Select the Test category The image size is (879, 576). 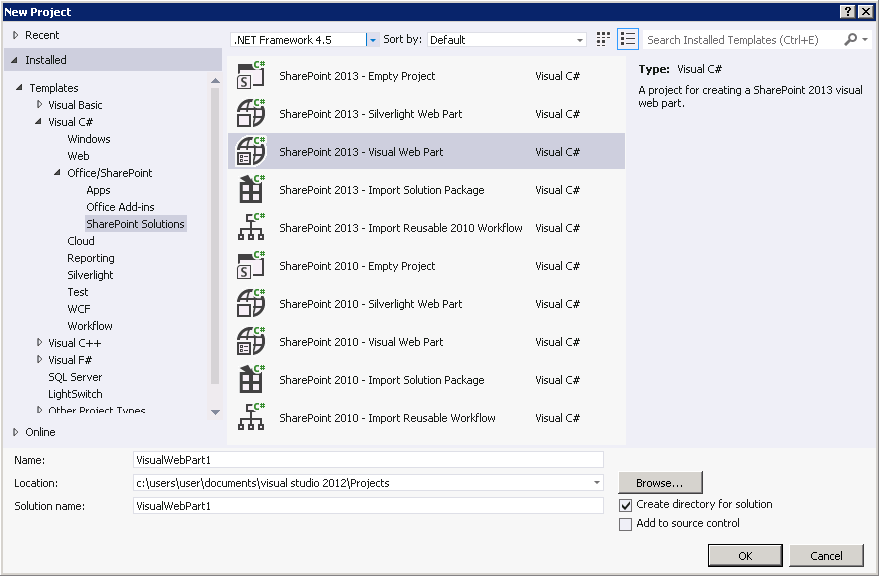[x=77, y=292]
